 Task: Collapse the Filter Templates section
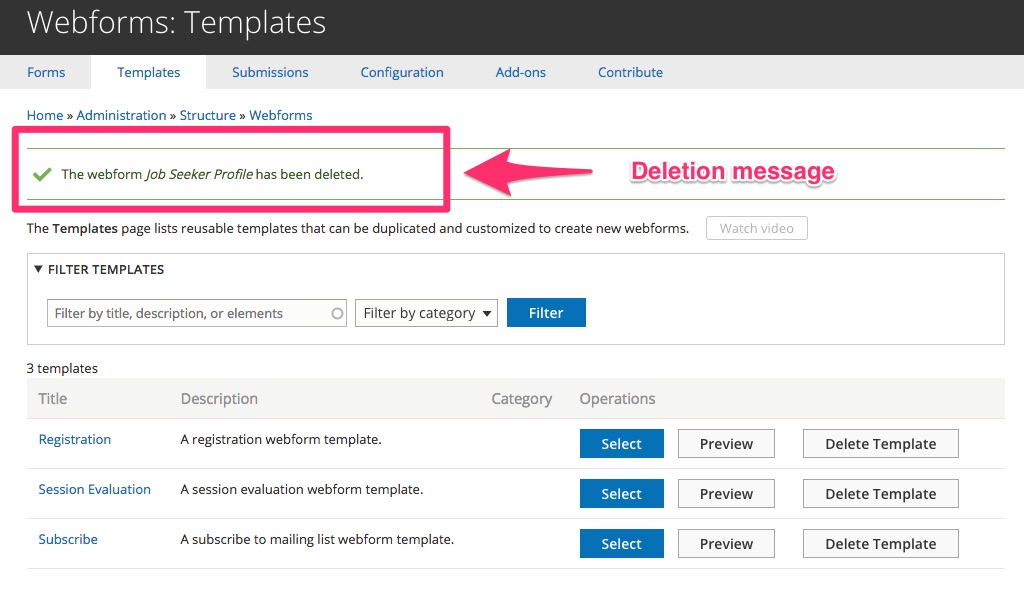tap(99, 270)
